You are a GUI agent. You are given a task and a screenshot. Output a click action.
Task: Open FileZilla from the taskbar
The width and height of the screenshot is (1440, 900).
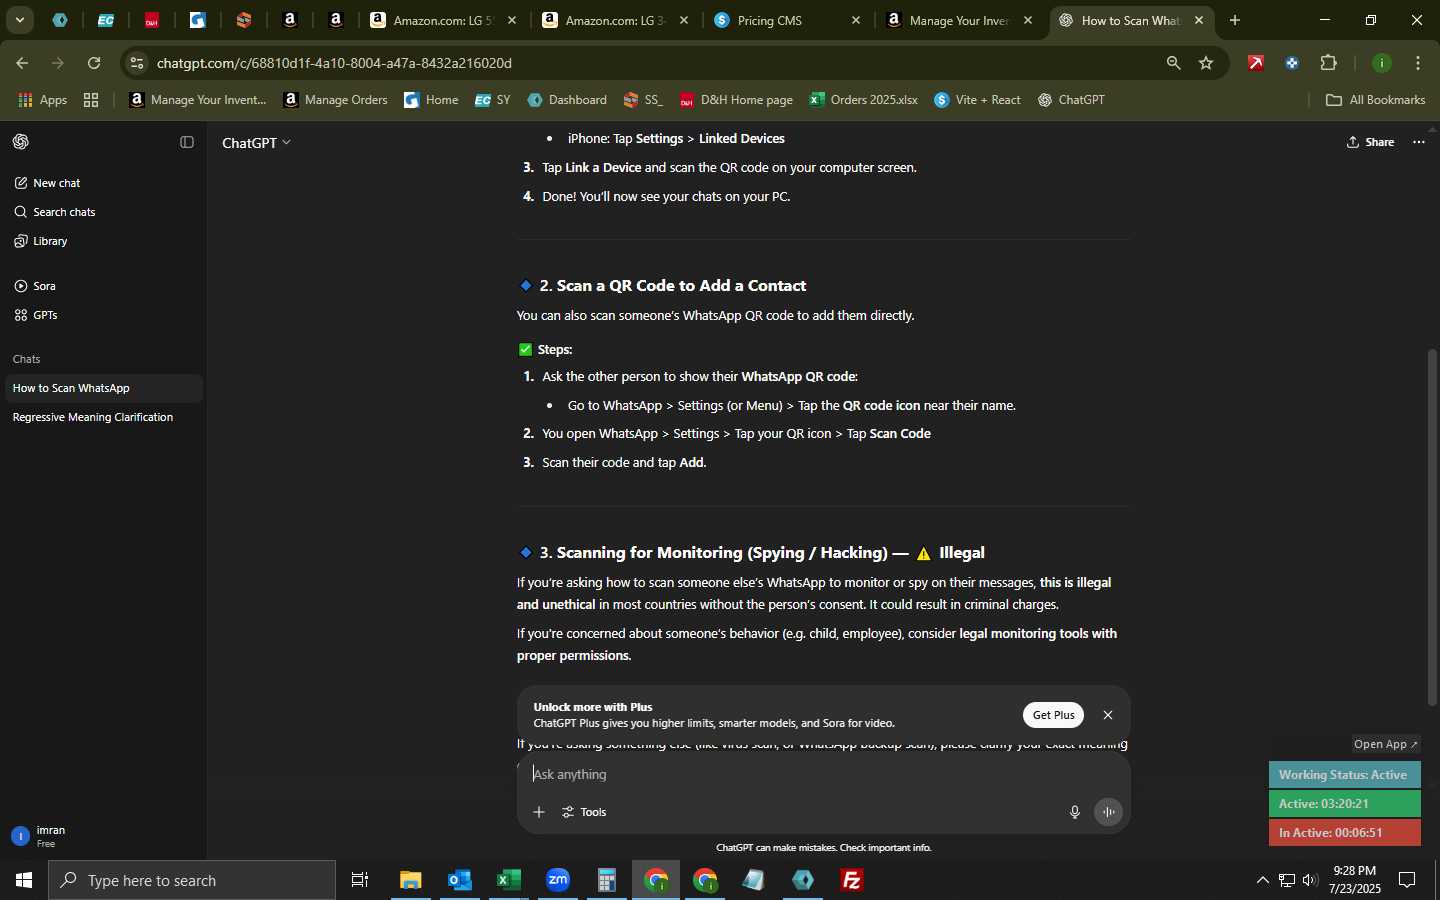853,880
